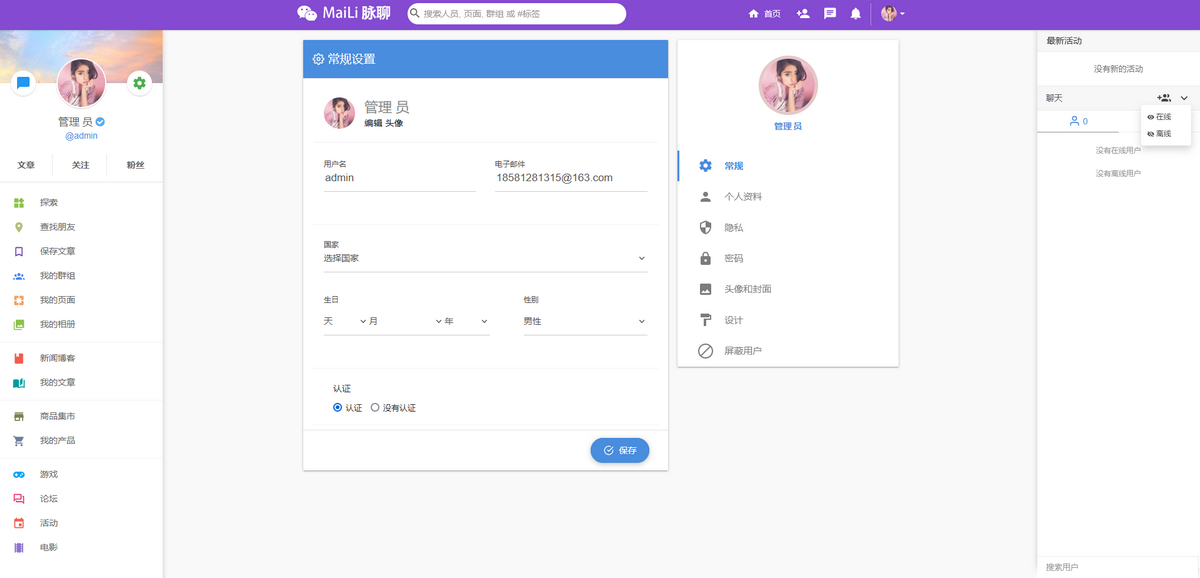The height and width of the screenshot is (578, 1200).
Task: Click large avatar in settings menu card
Action: pos(788,85)
